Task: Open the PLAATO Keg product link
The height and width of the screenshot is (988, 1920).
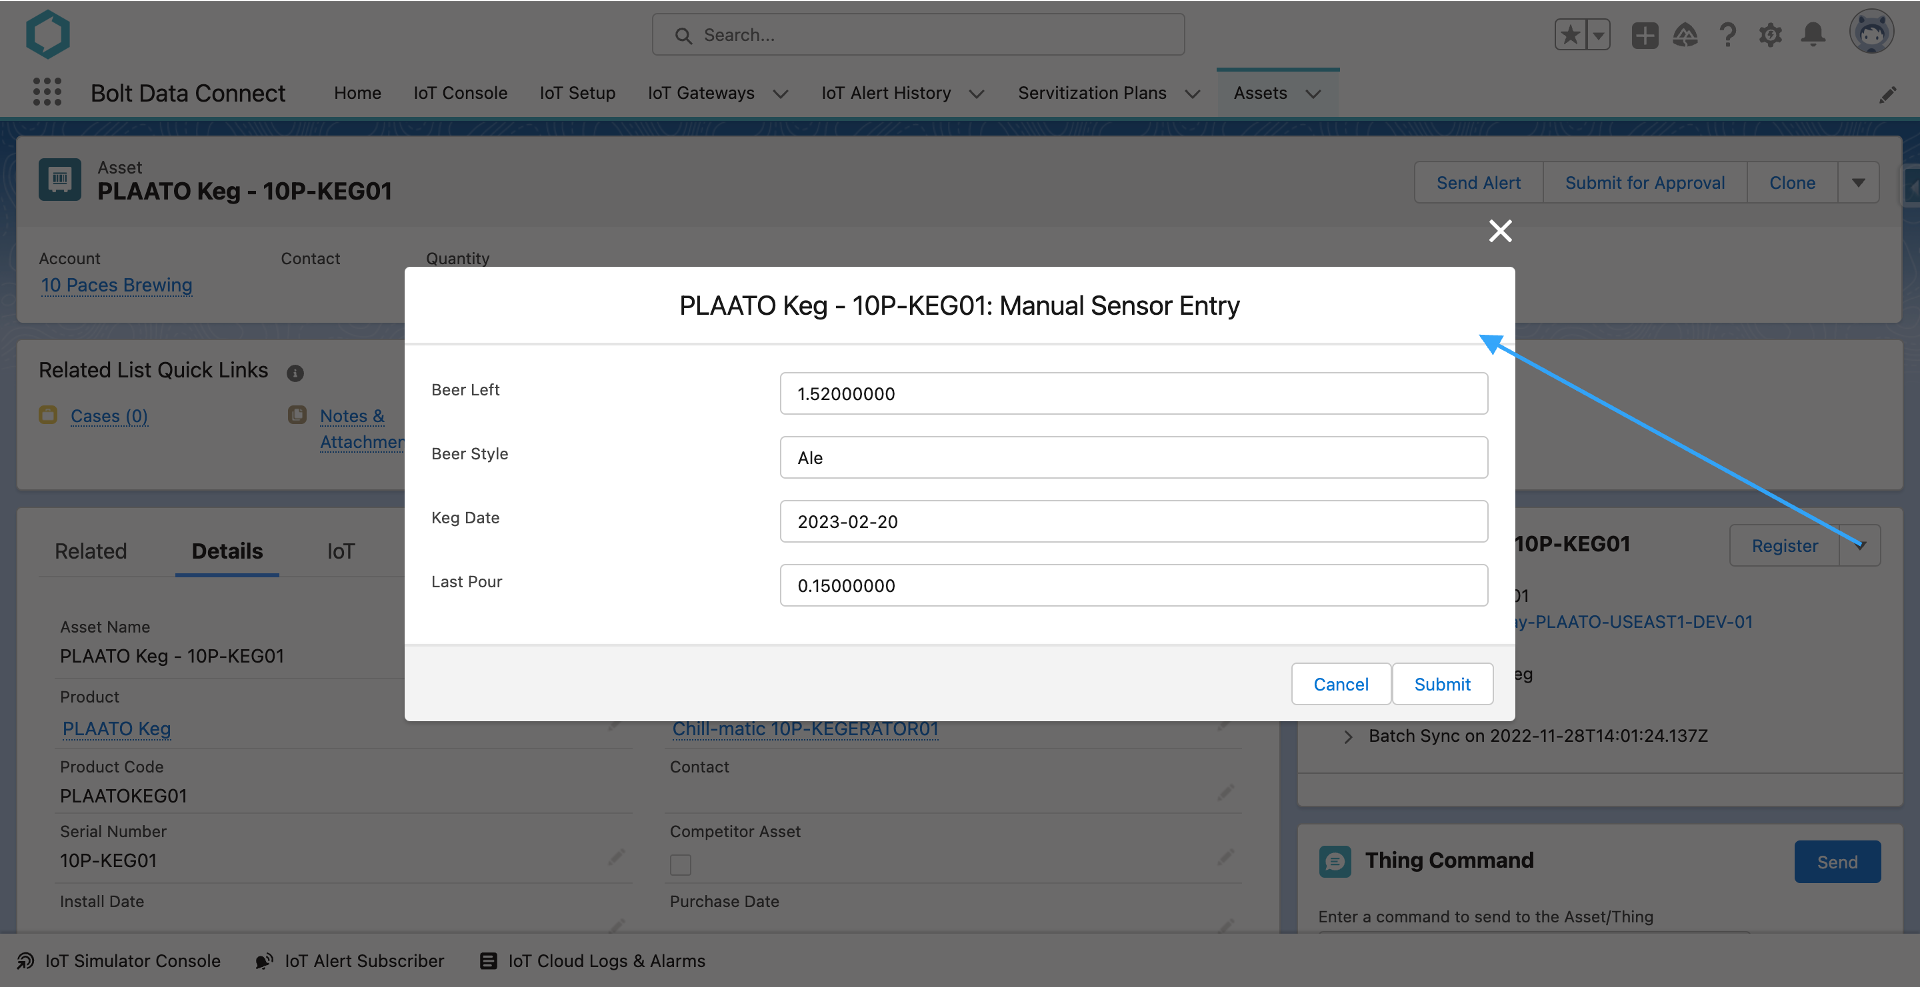Action: 117,729
